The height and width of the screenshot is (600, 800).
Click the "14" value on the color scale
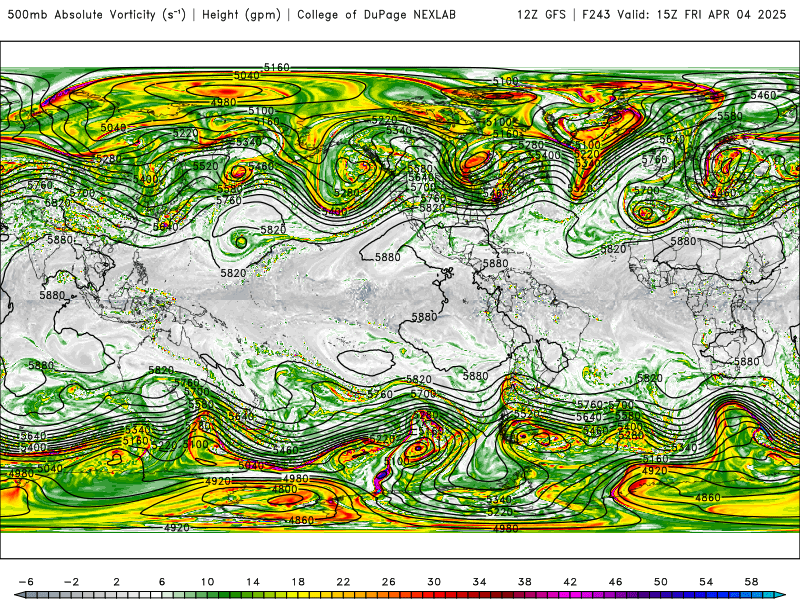253,582
